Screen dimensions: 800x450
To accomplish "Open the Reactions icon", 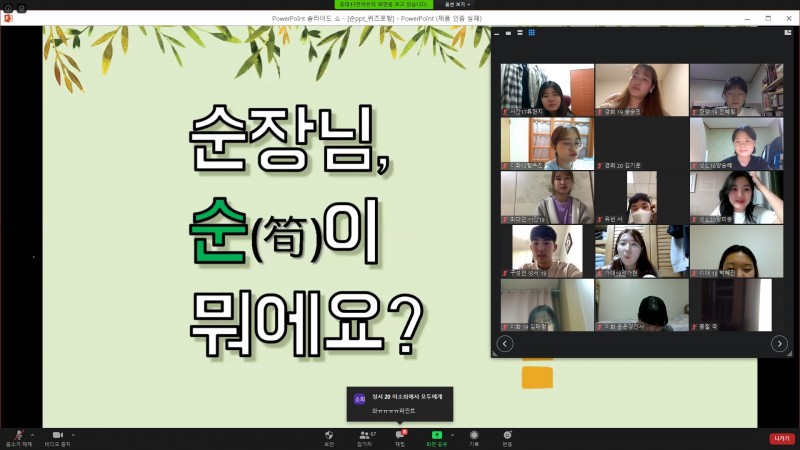I will click(x=507, y=437).
